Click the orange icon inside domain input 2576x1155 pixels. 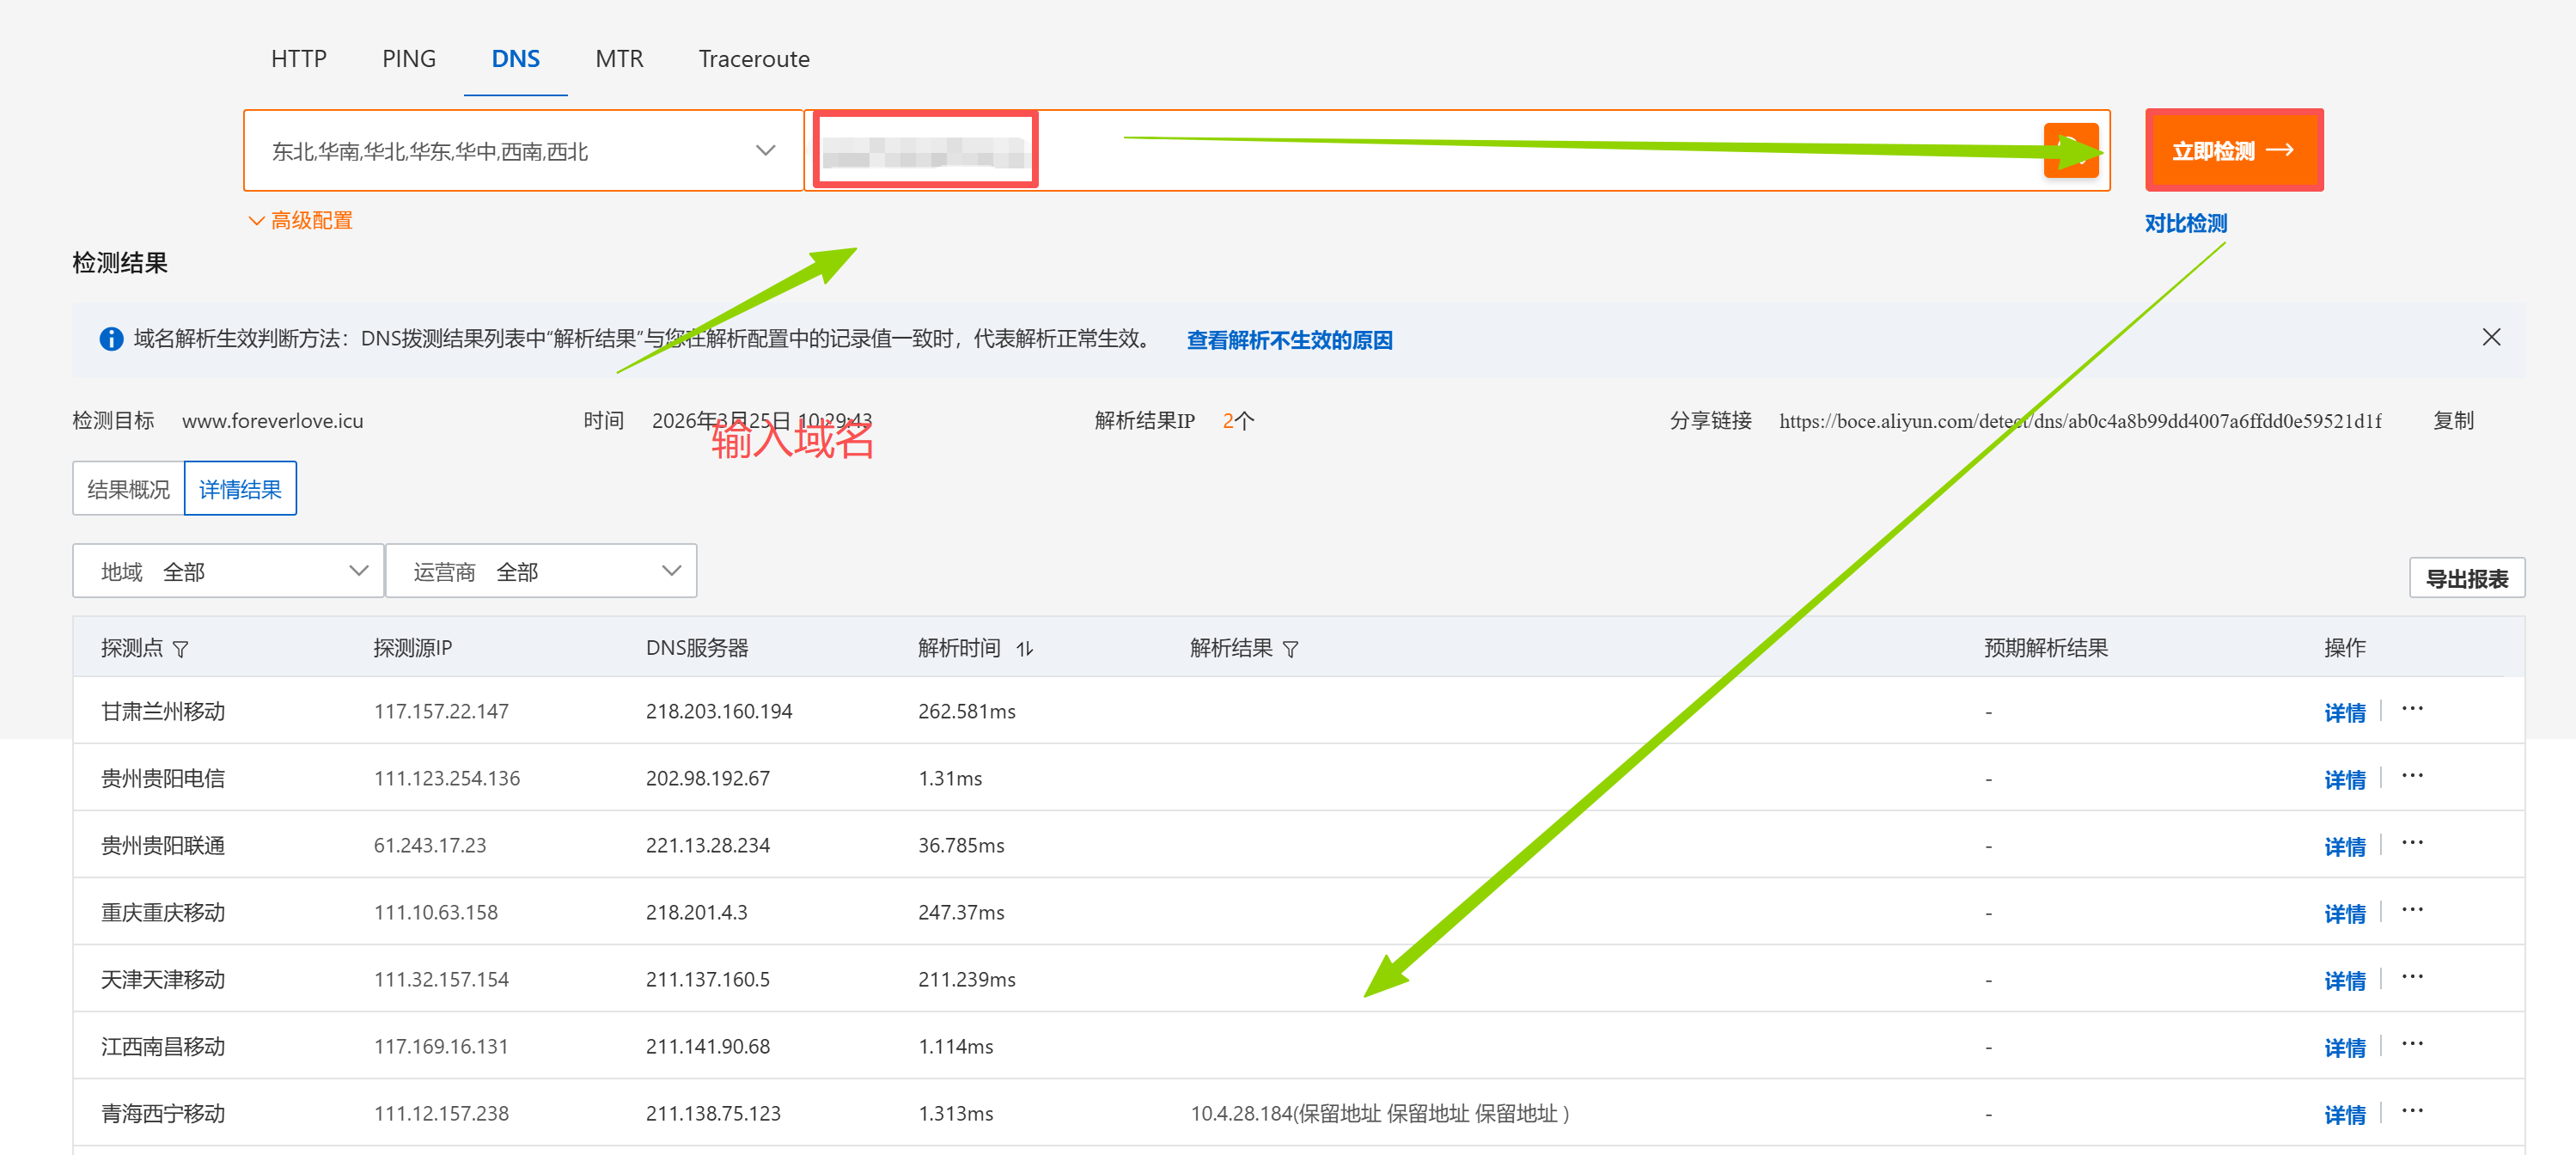pos(2071,151)
